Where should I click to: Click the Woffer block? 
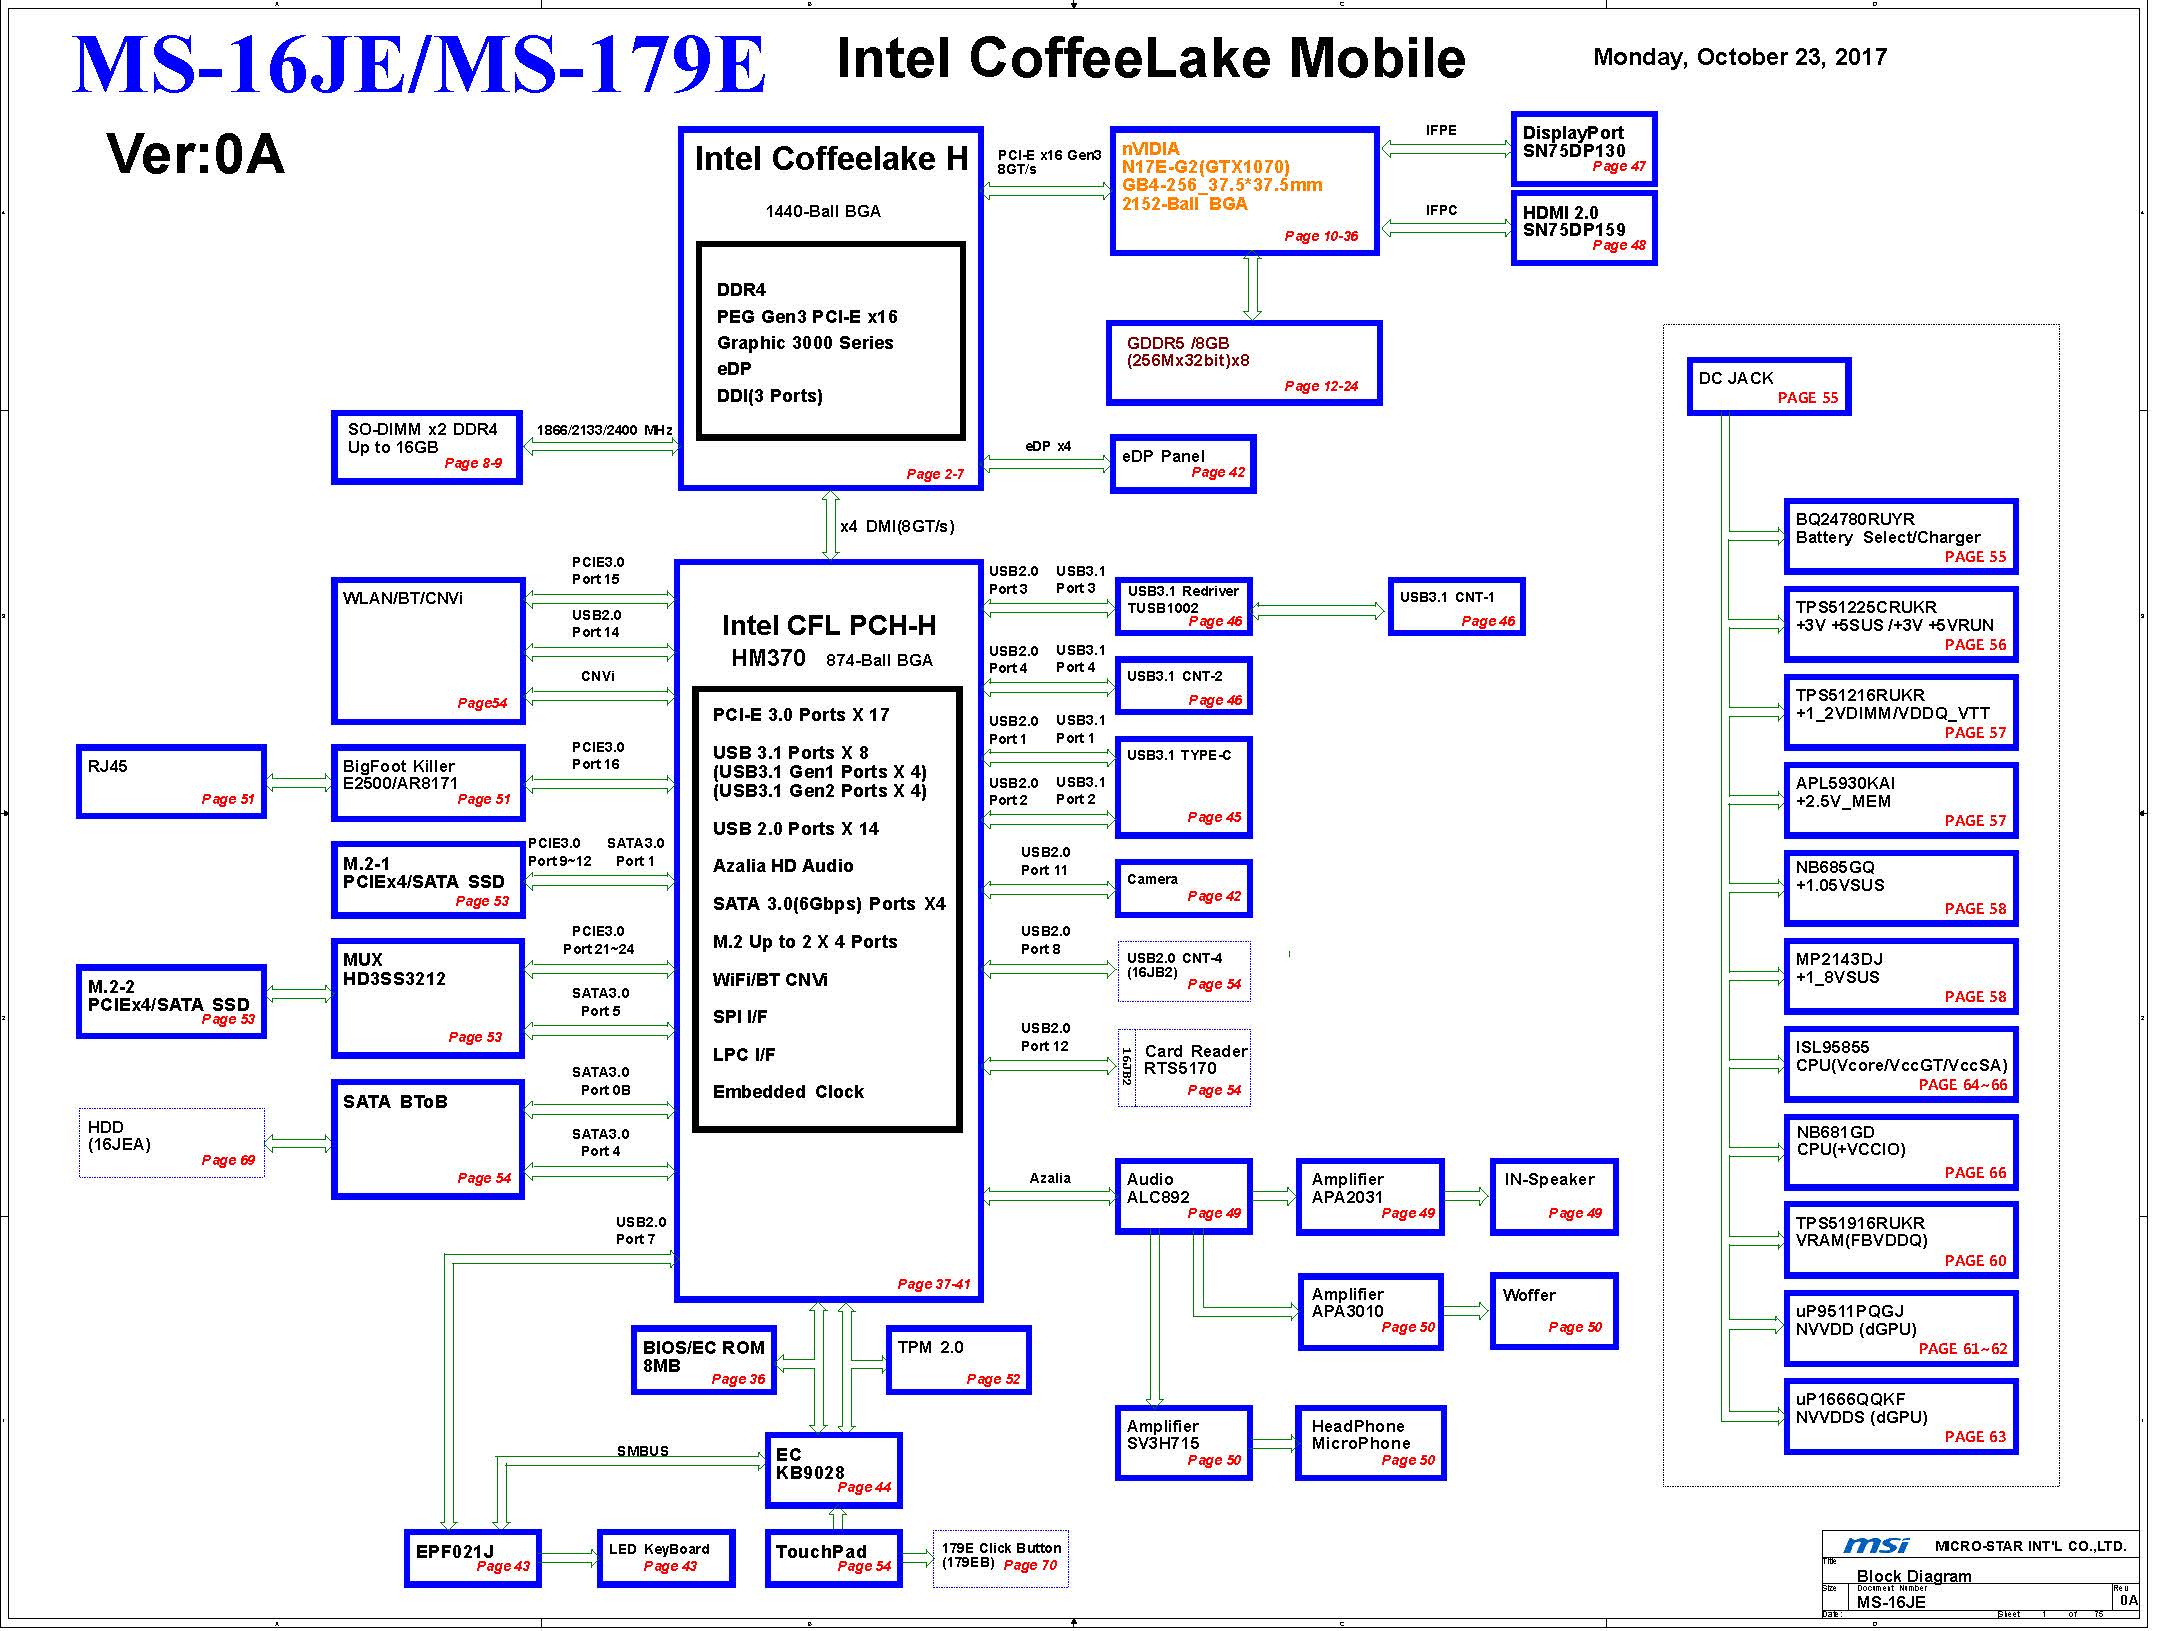(1554, 1311)
